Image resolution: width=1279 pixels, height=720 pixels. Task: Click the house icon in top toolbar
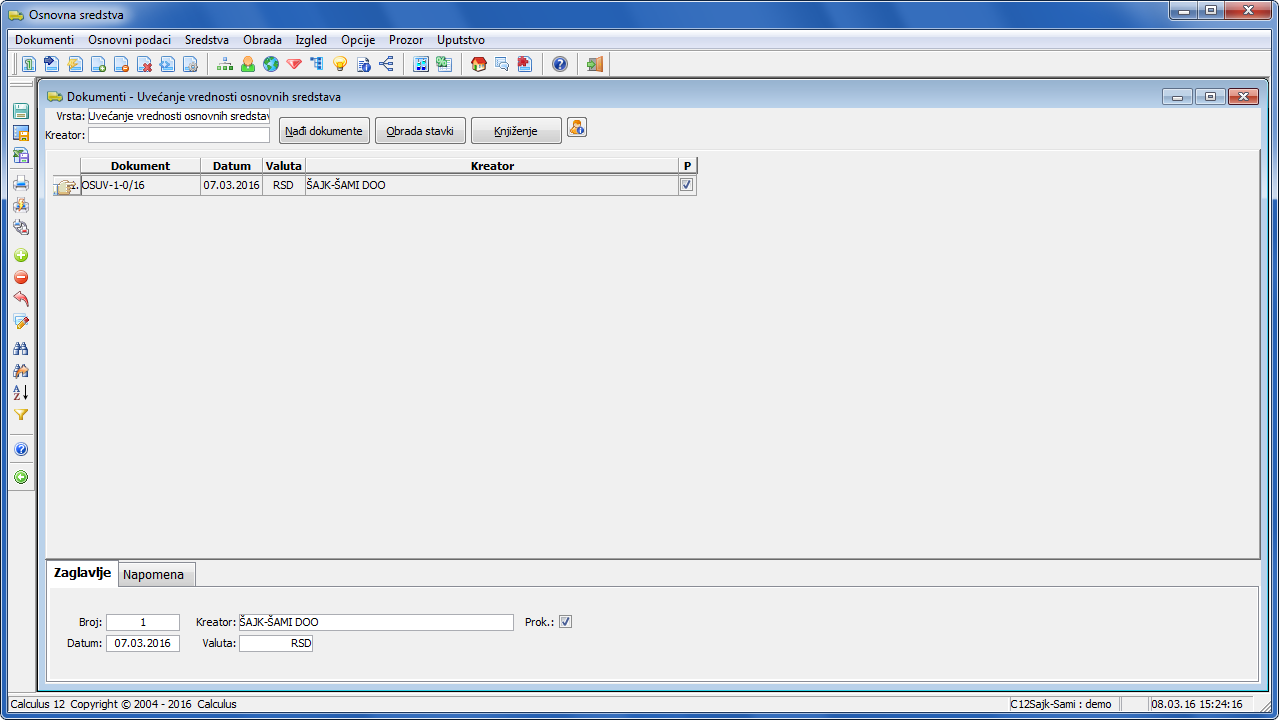(479, 64)
